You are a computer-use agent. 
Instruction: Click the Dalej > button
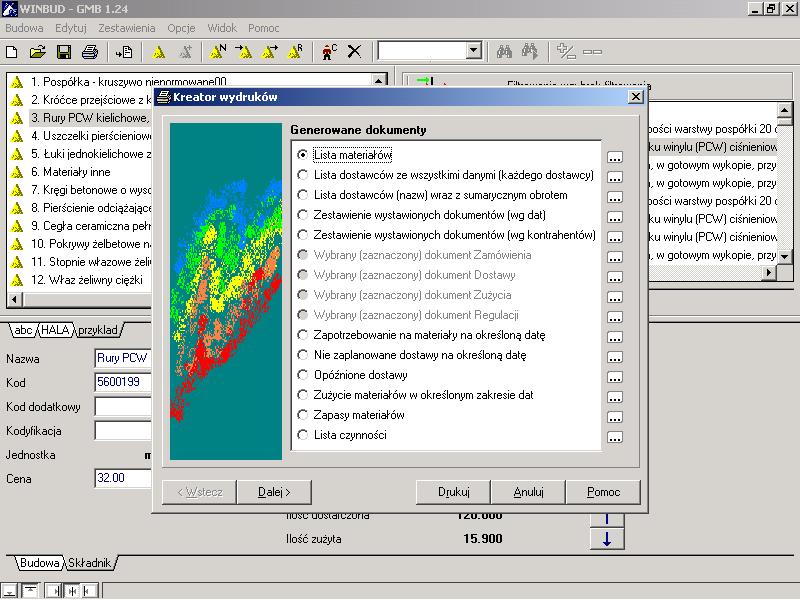[x=274, y=492]
